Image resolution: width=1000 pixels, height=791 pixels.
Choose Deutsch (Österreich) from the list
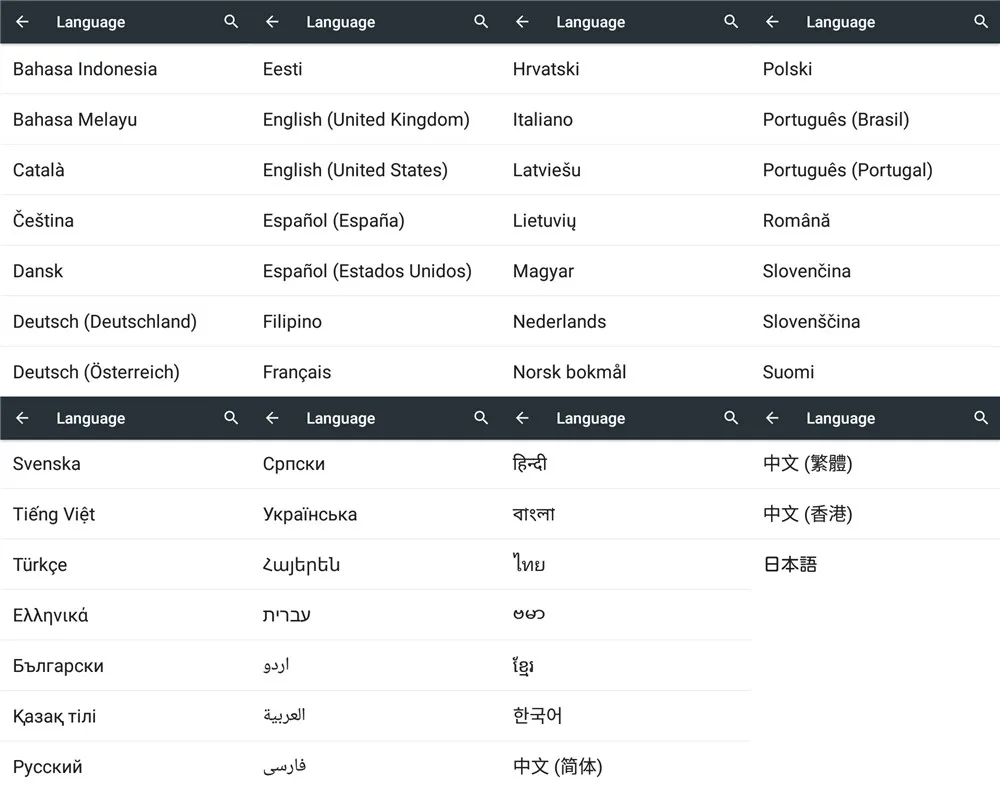pyautogui.click(x=96, y=372)
